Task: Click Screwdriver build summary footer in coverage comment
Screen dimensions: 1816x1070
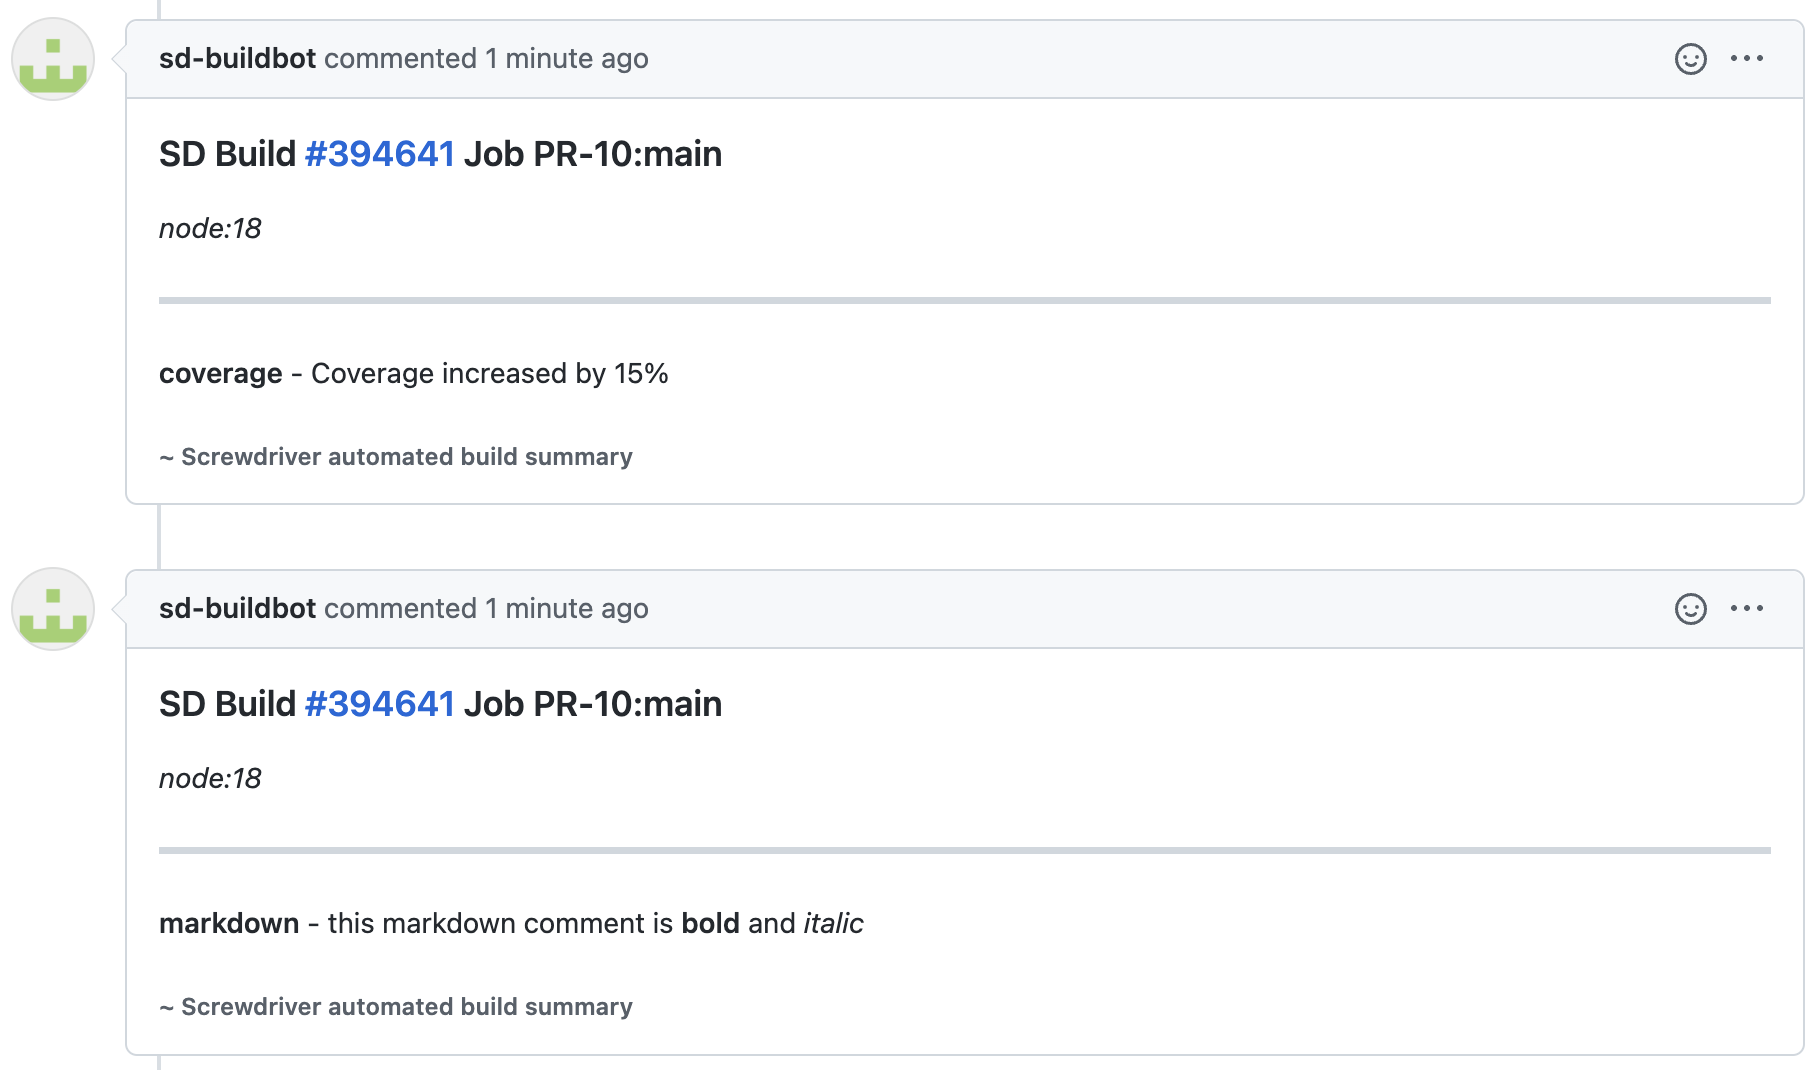Action: (x=396, y=457)
